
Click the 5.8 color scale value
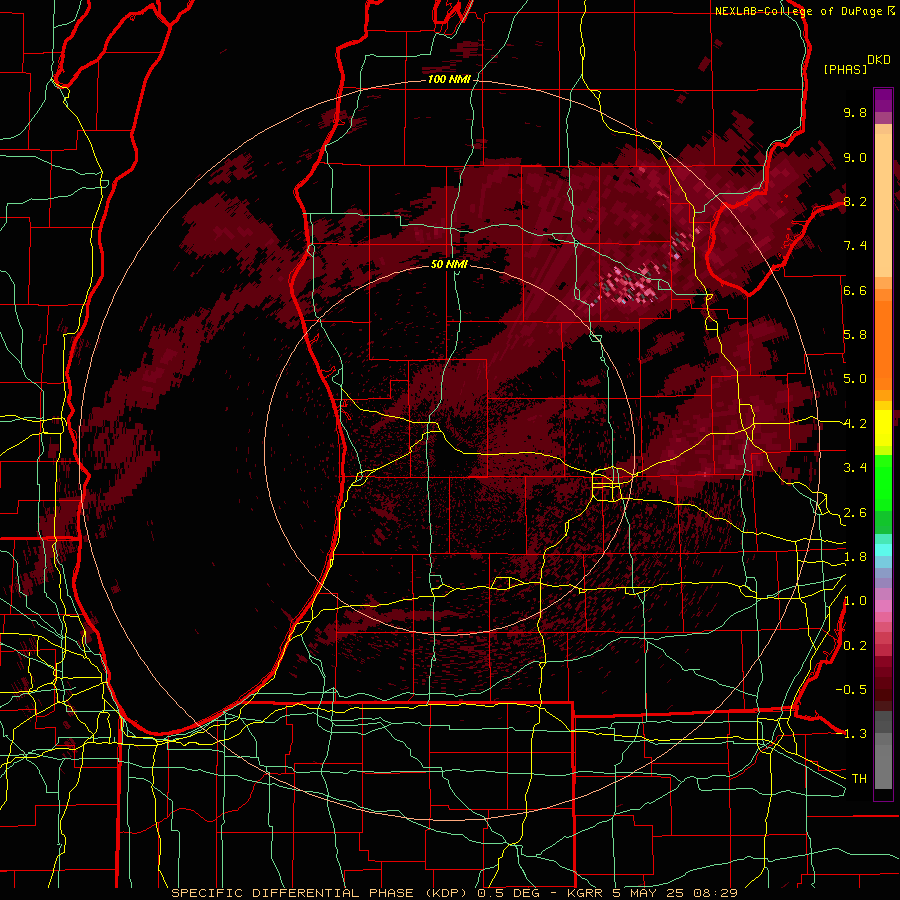(x=855, y=335)
